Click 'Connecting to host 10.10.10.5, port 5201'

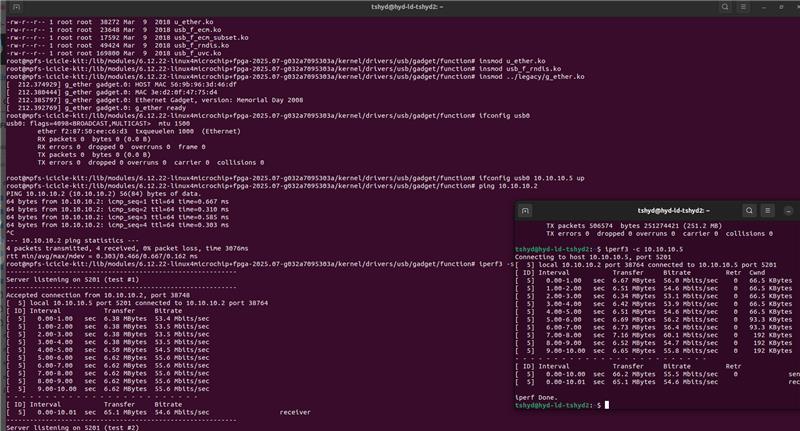coord(593,257)
